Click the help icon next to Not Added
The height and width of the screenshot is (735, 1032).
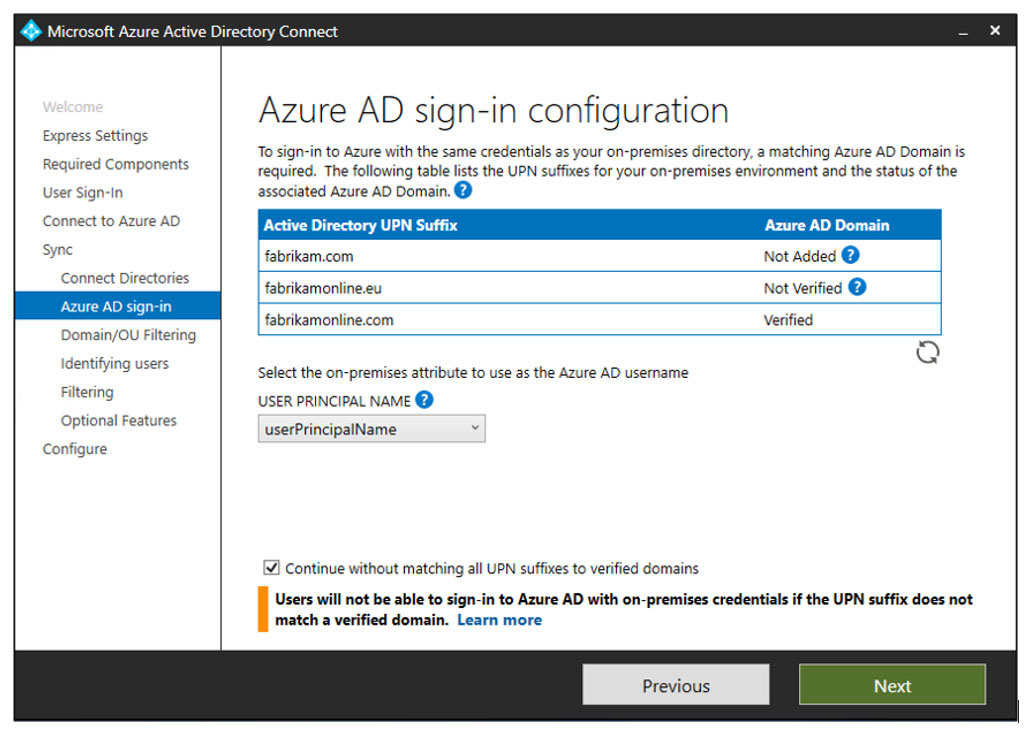(850, 255)
